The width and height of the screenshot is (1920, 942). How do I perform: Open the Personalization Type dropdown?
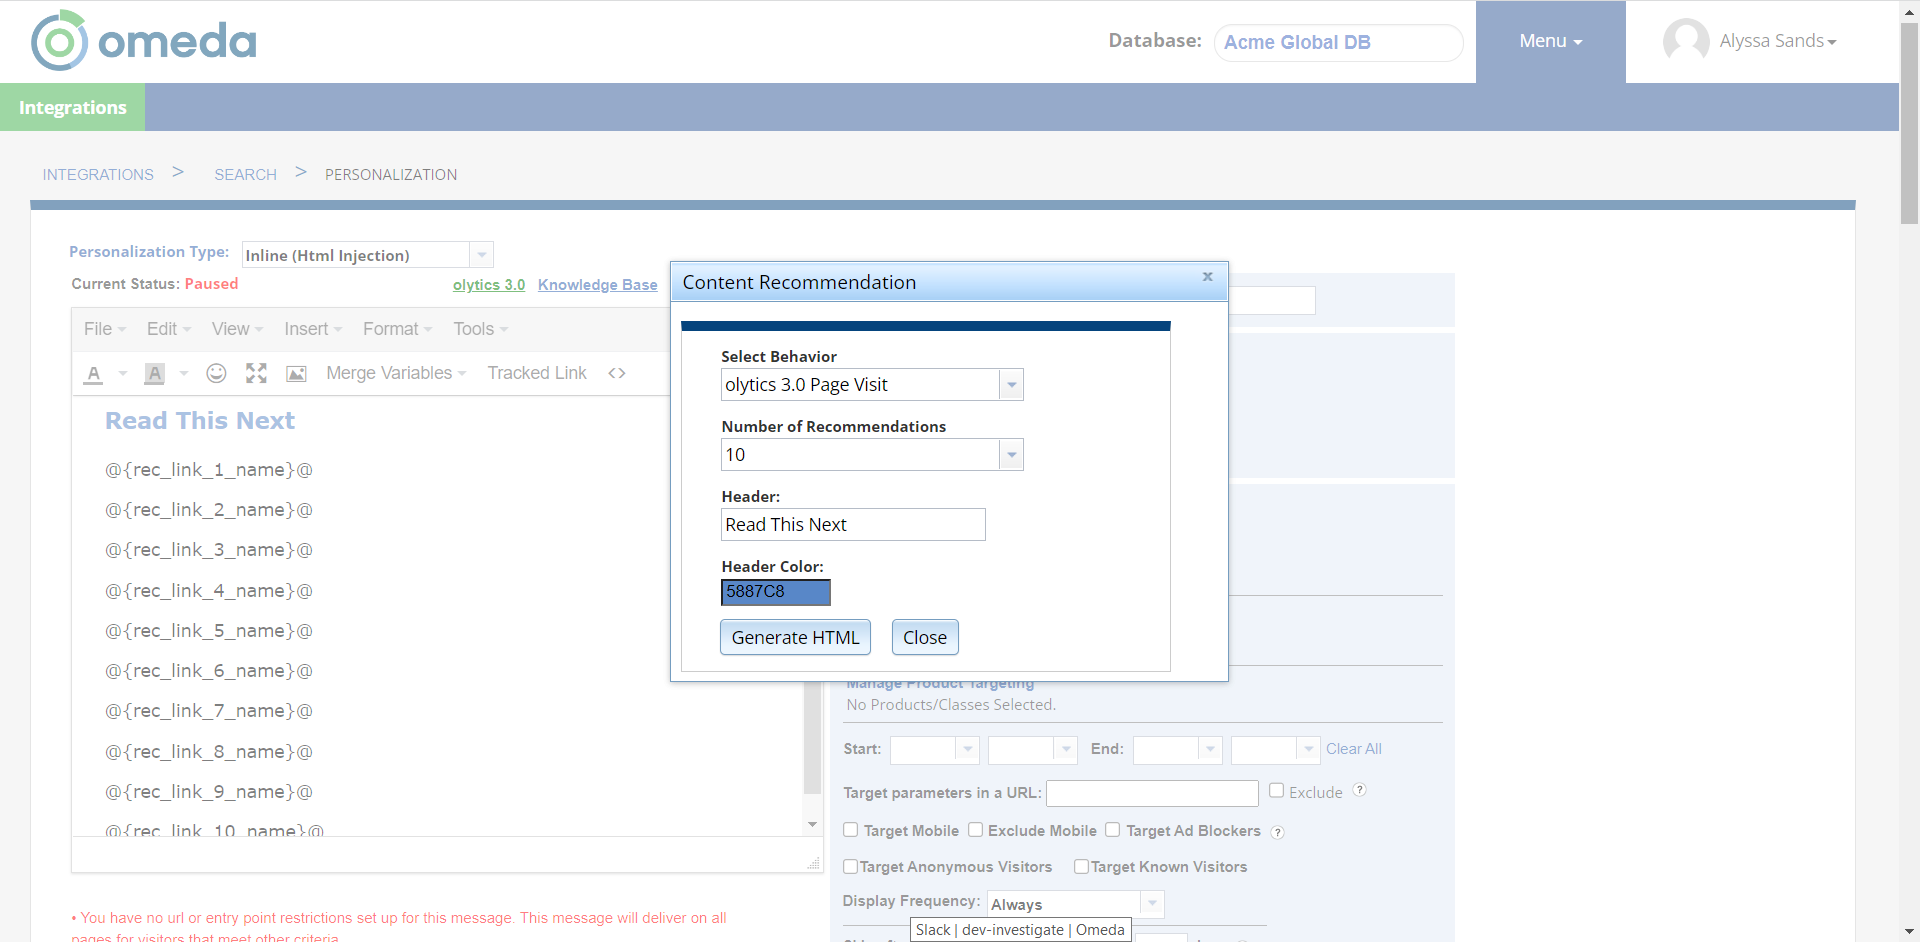[481, 255]
